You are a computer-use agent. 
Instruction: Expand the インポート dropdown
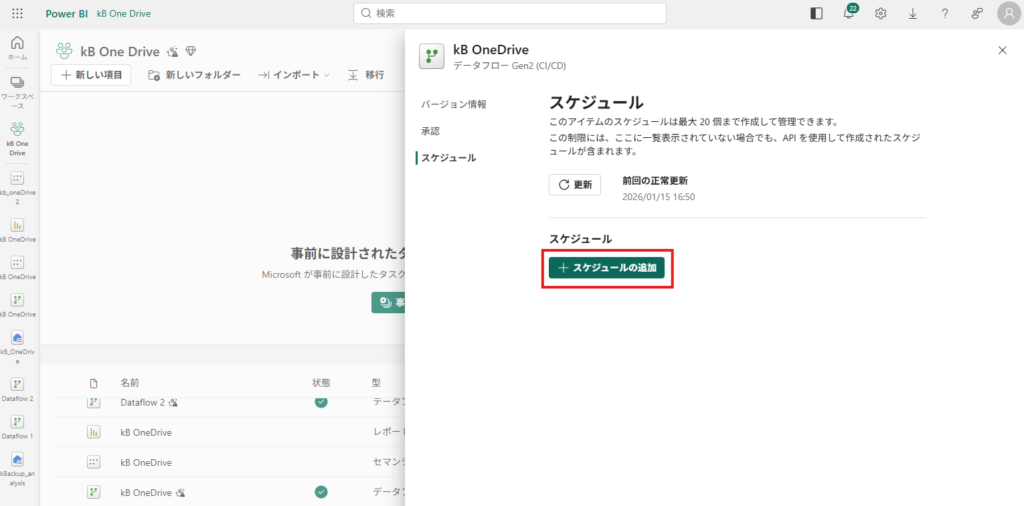(x=295, y=75)
